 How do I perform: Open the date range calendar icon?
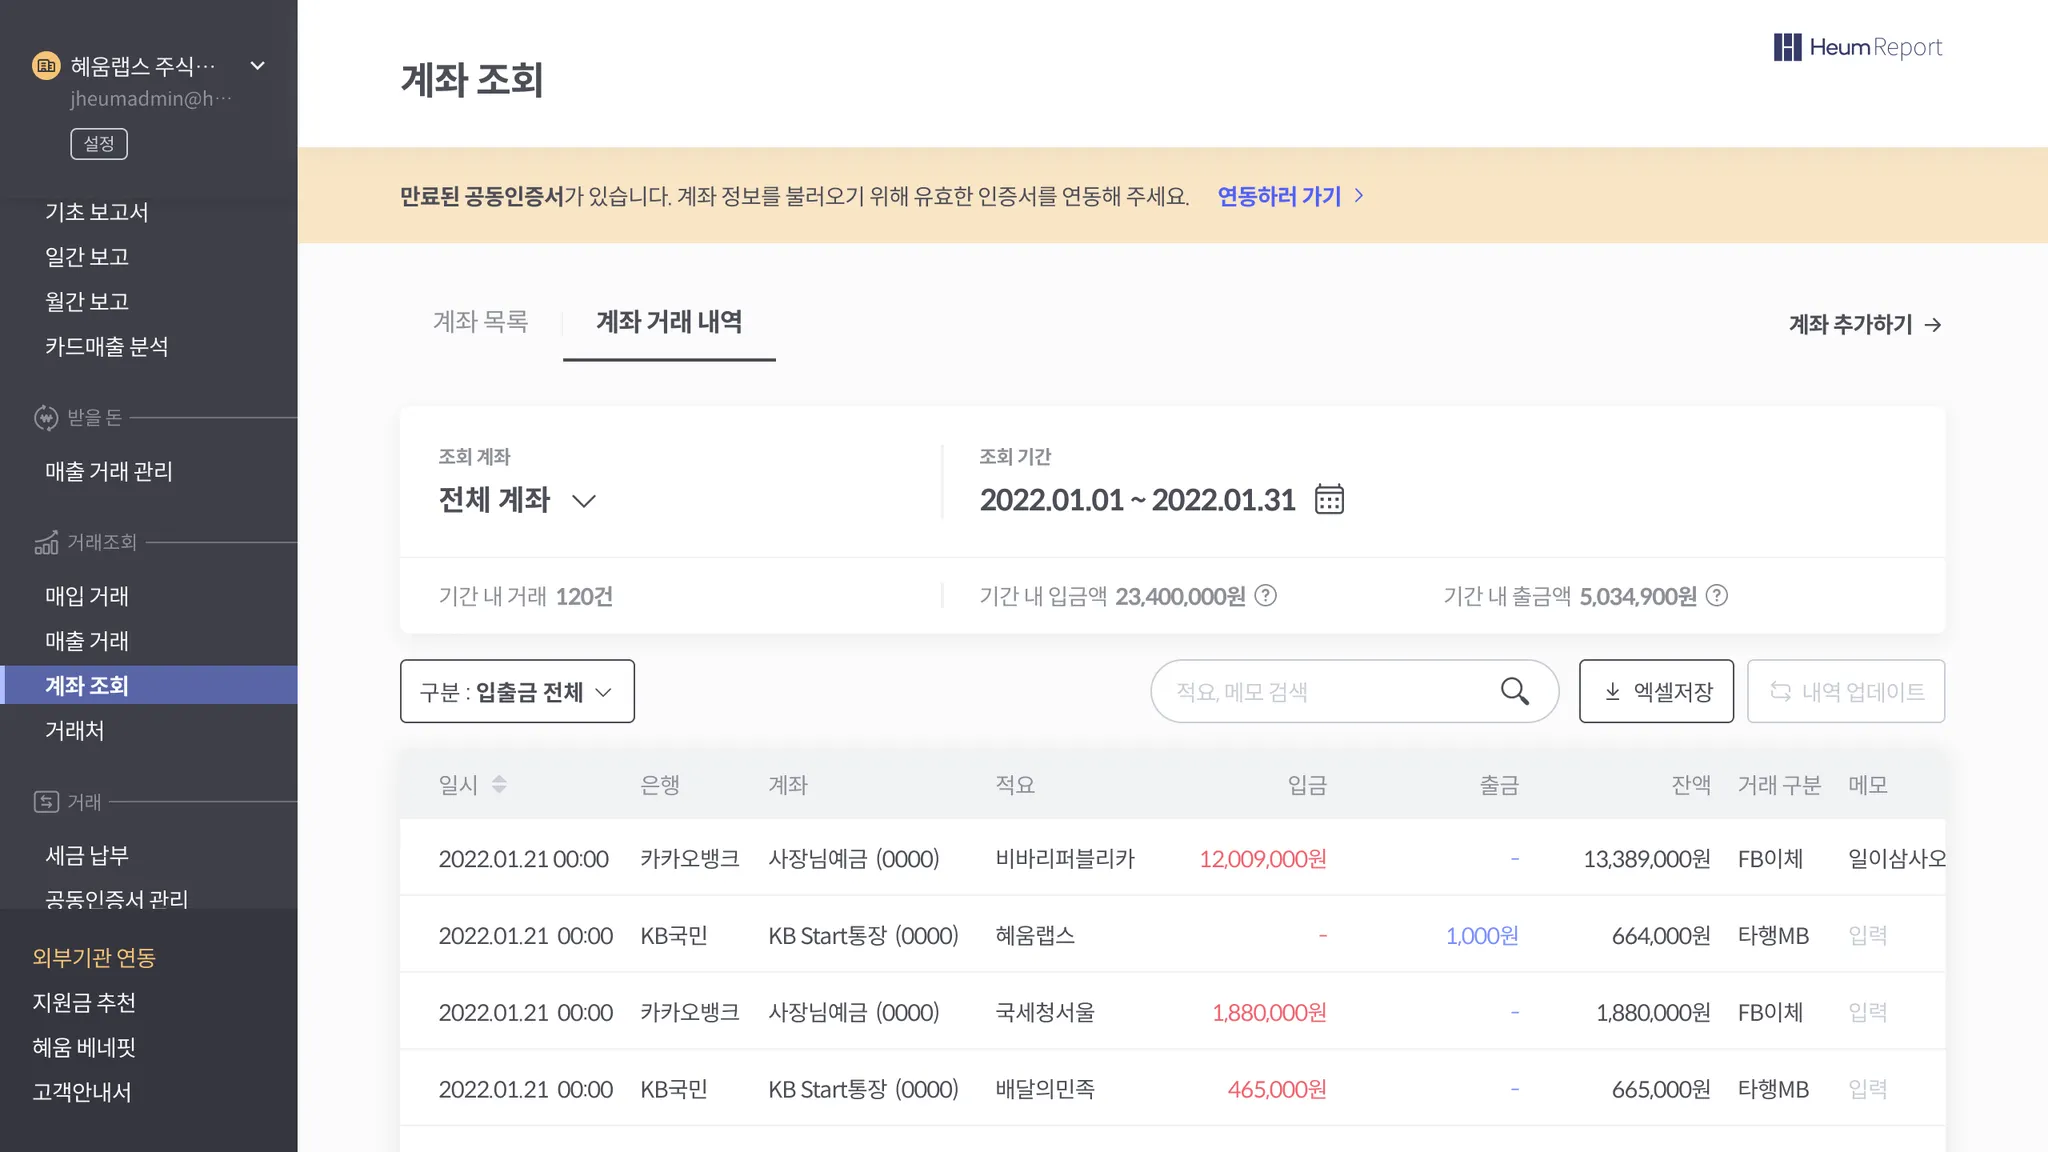pos(1329,499)
